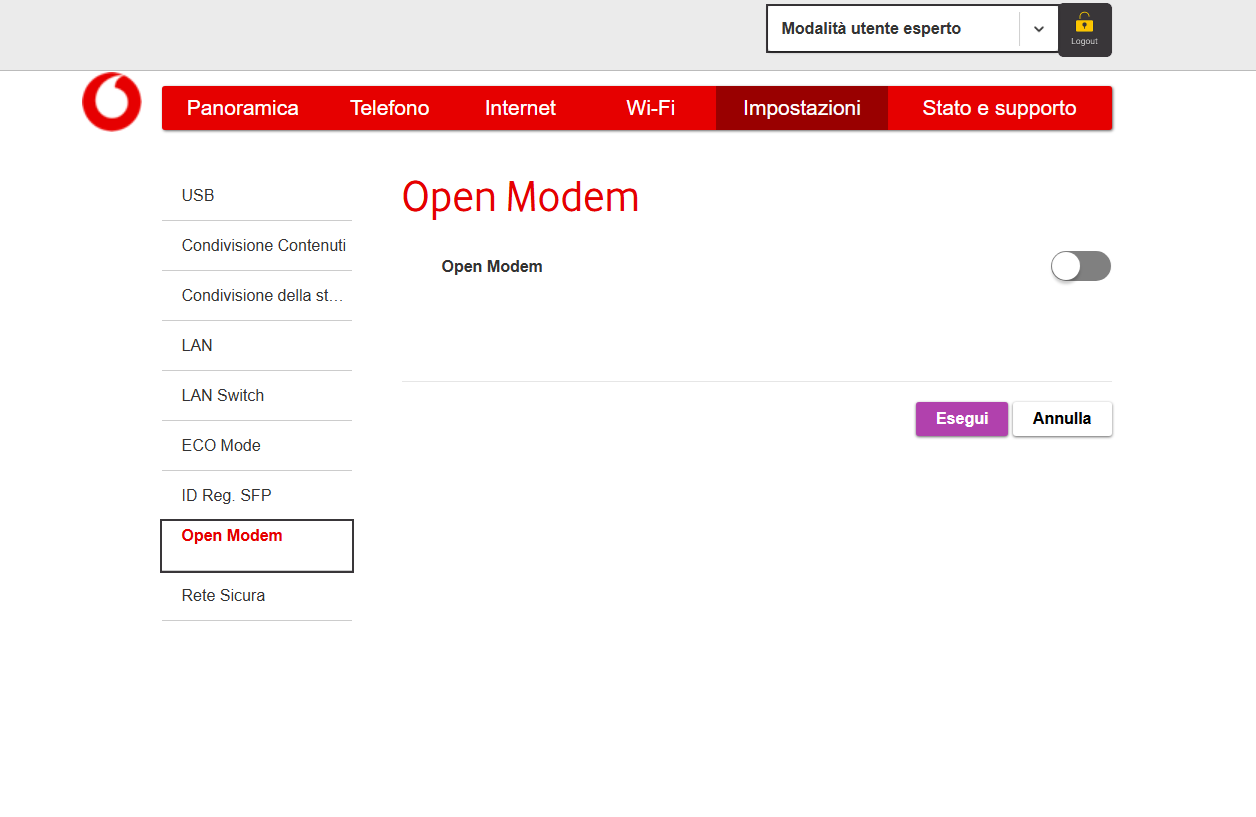Click the Vodafone logo icon

tap(112, 102)
